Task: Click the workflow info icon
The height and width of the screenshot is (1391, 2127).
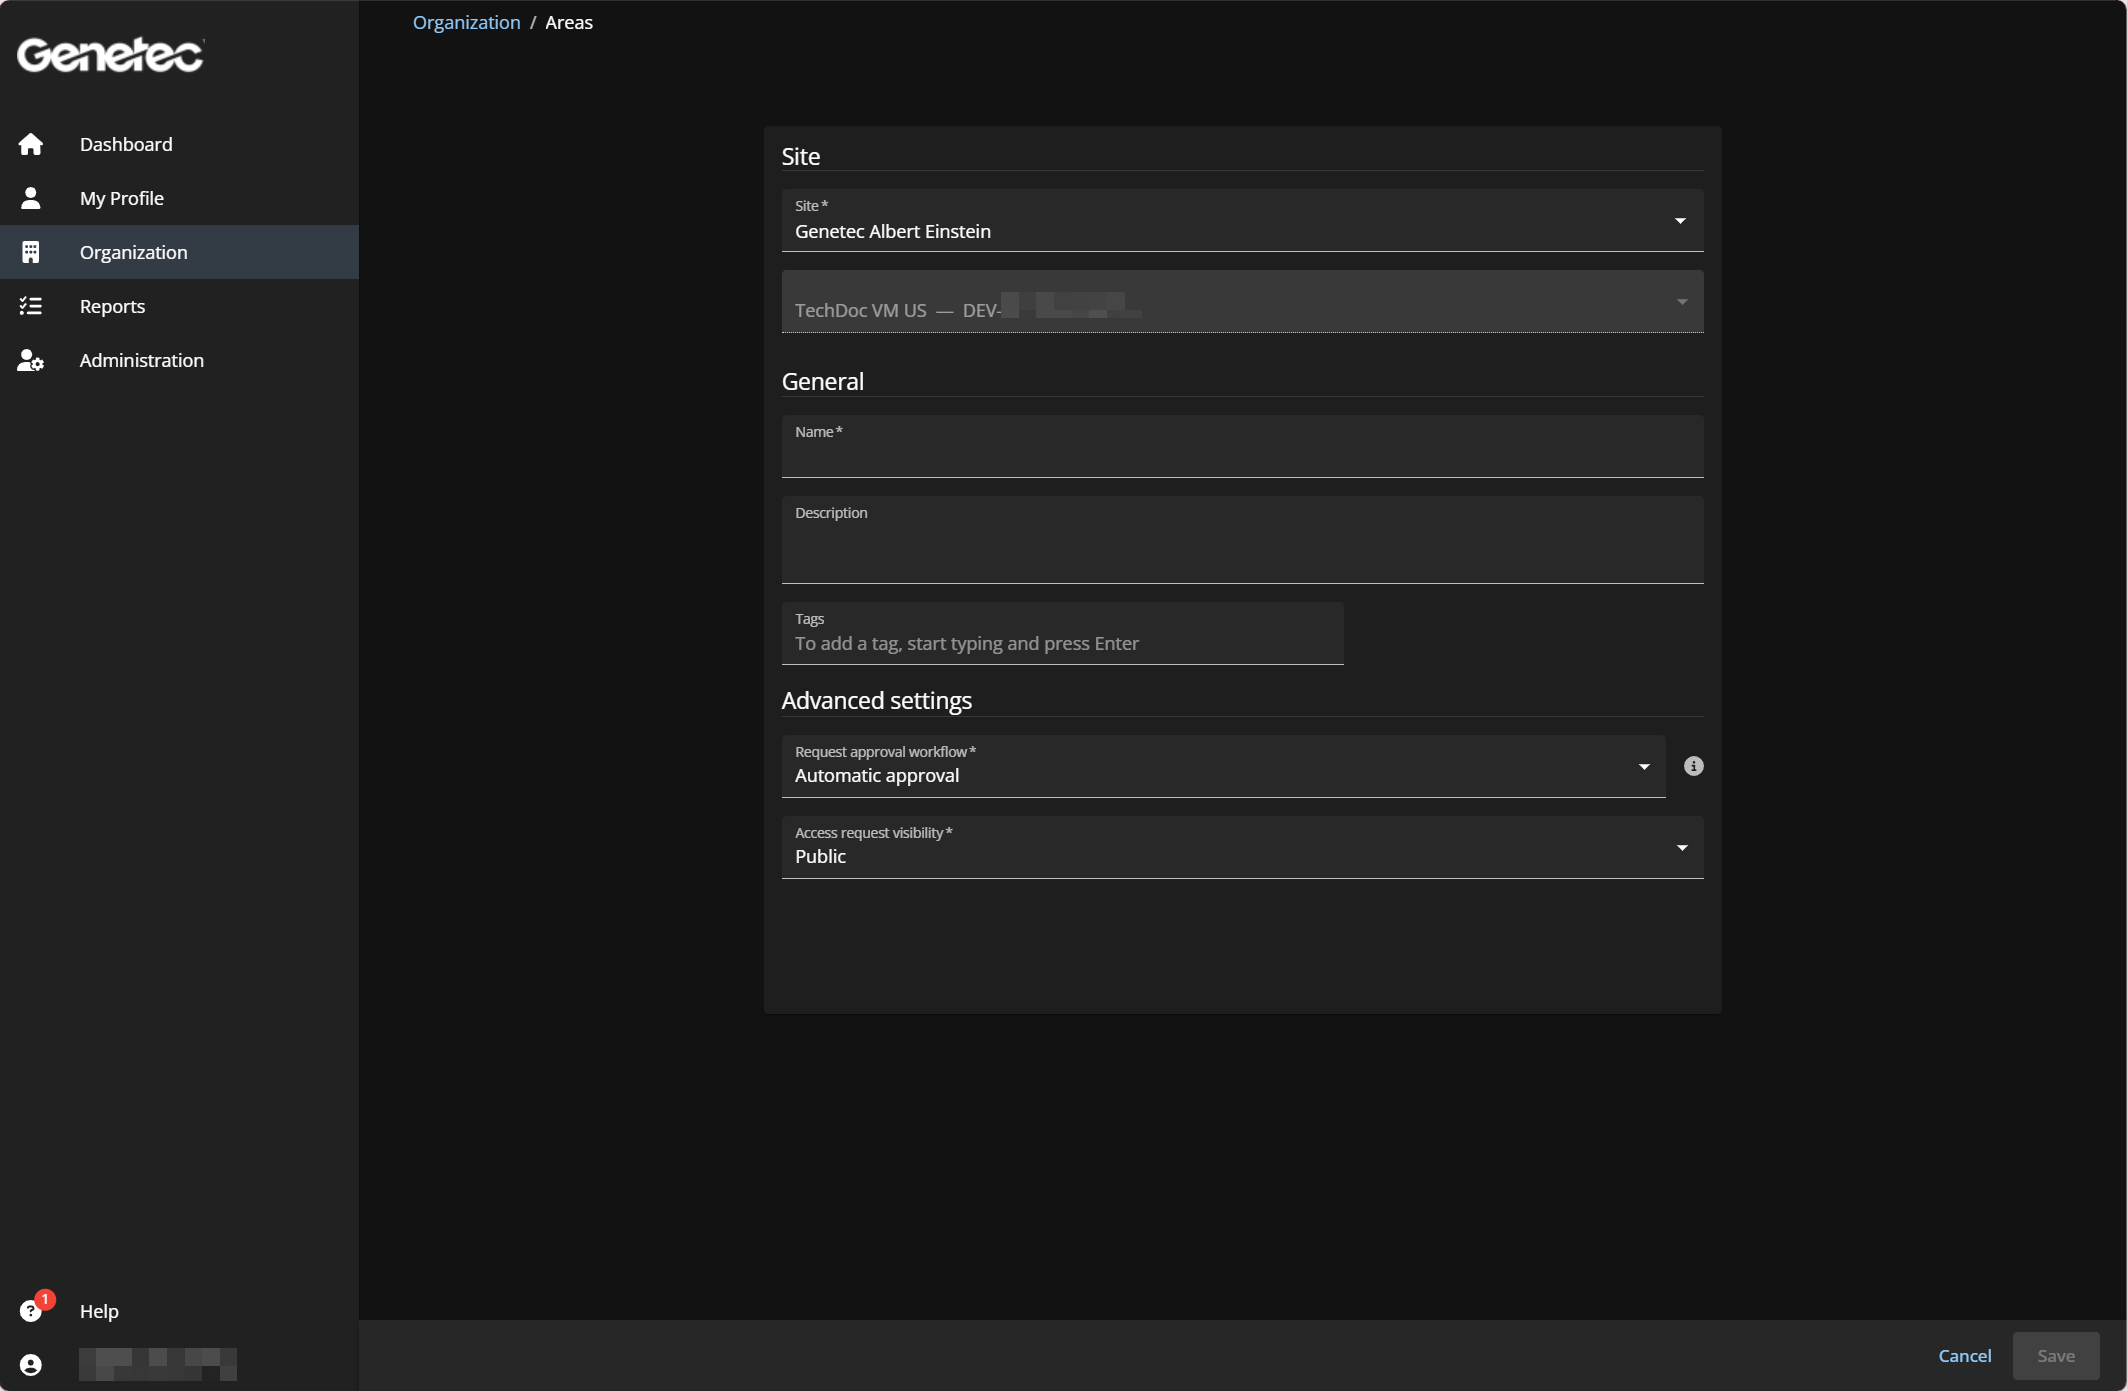Action: (1693, 766)
